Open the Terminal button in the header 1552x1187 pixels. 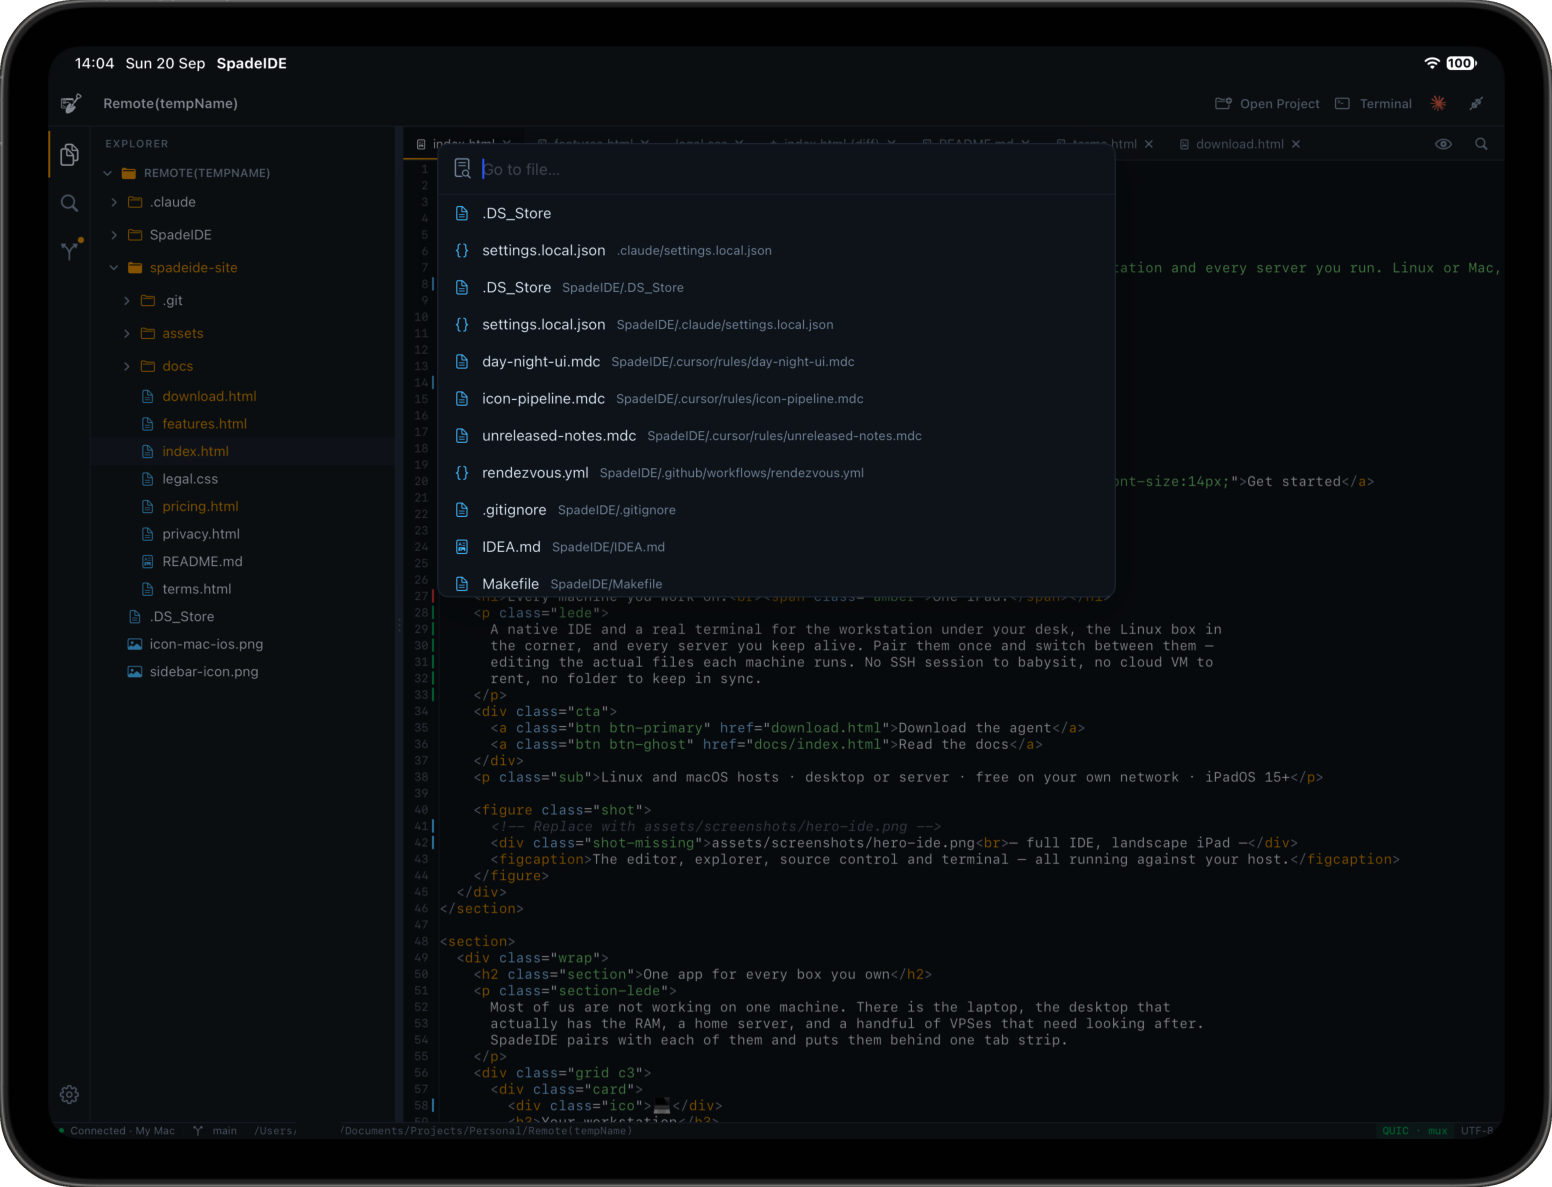click(x=1373, y=104)
